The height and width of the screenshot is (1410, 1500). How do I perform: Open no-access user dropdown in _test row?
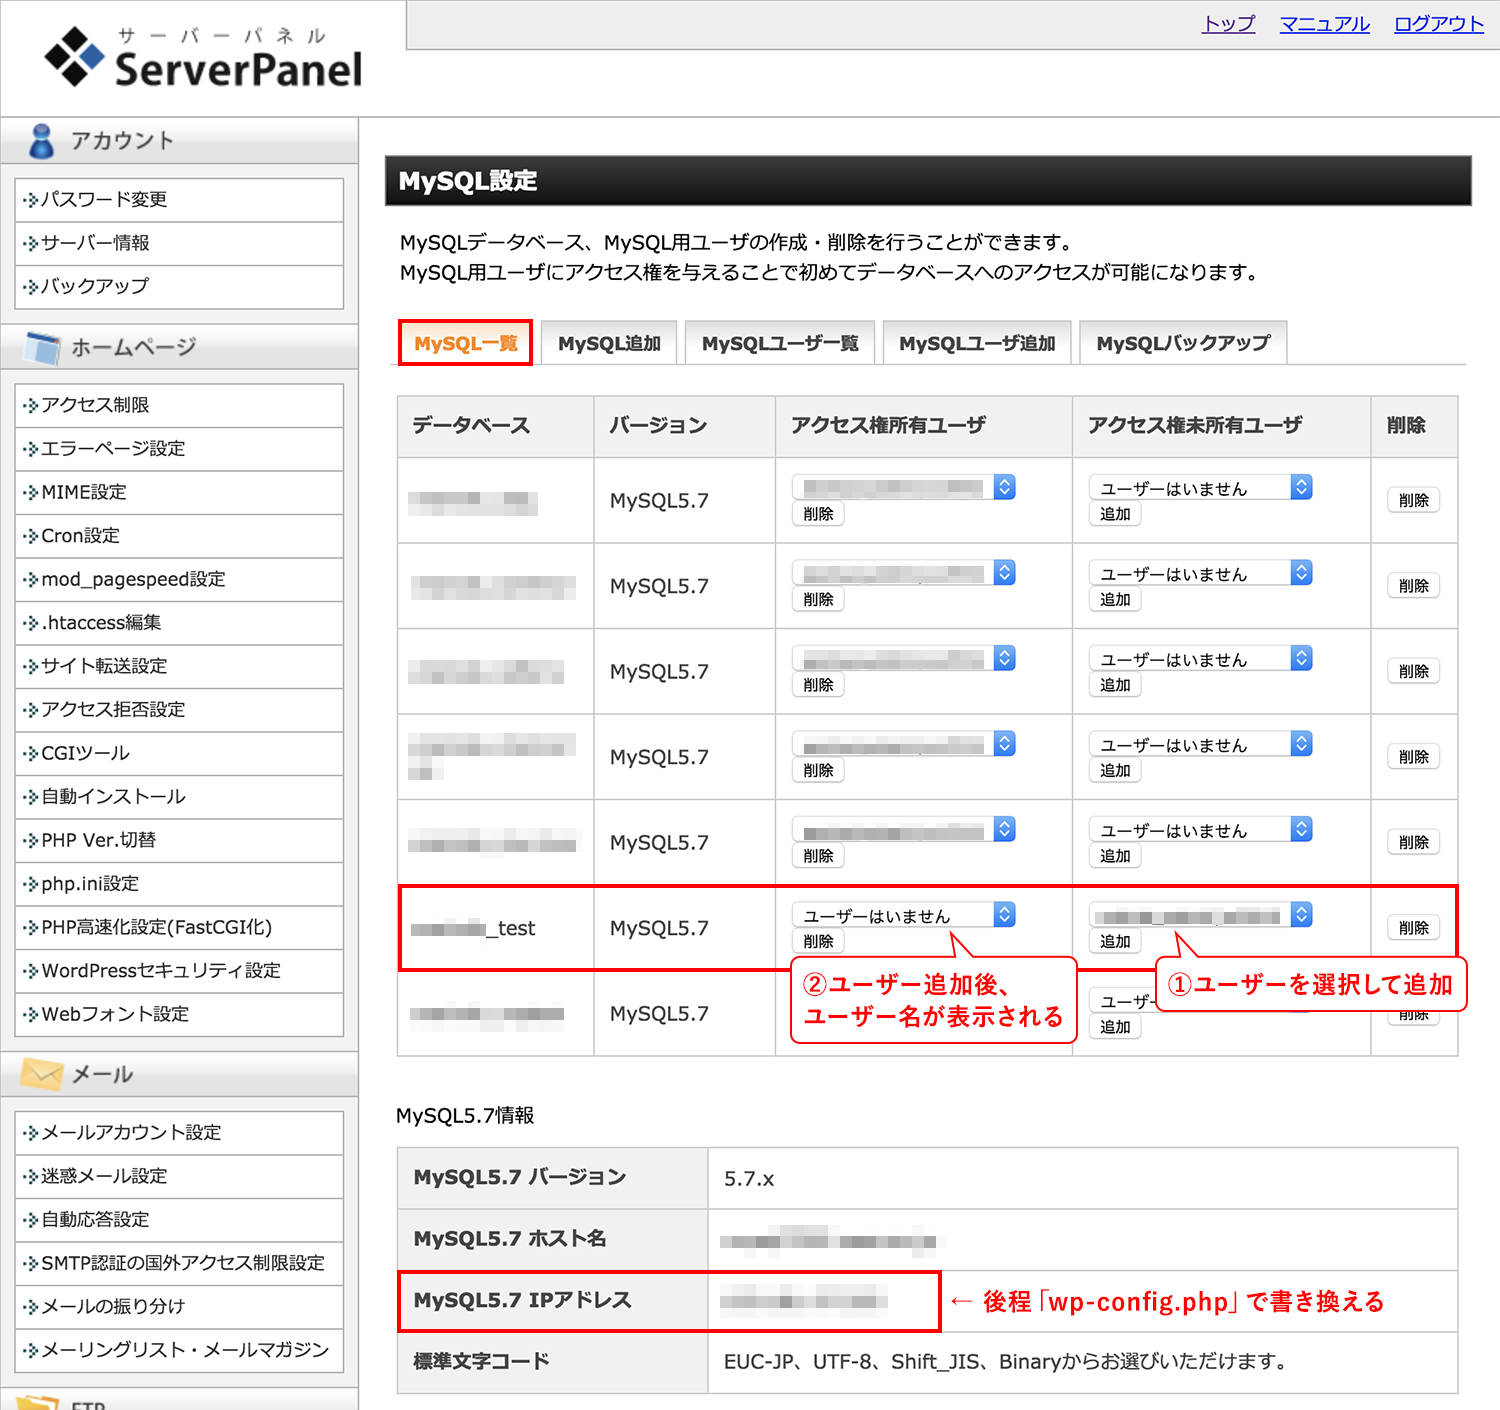[1201, 915]
